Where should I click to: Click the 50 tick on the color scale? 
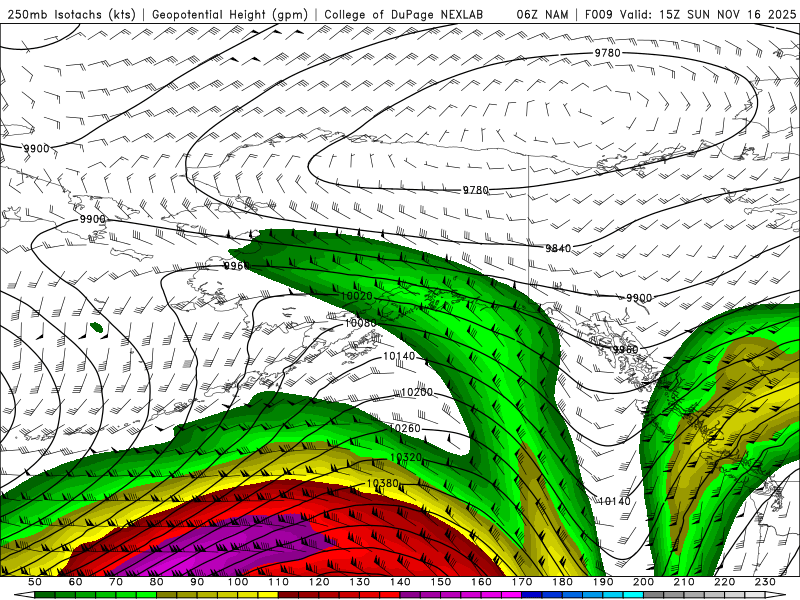coord(35,582)
